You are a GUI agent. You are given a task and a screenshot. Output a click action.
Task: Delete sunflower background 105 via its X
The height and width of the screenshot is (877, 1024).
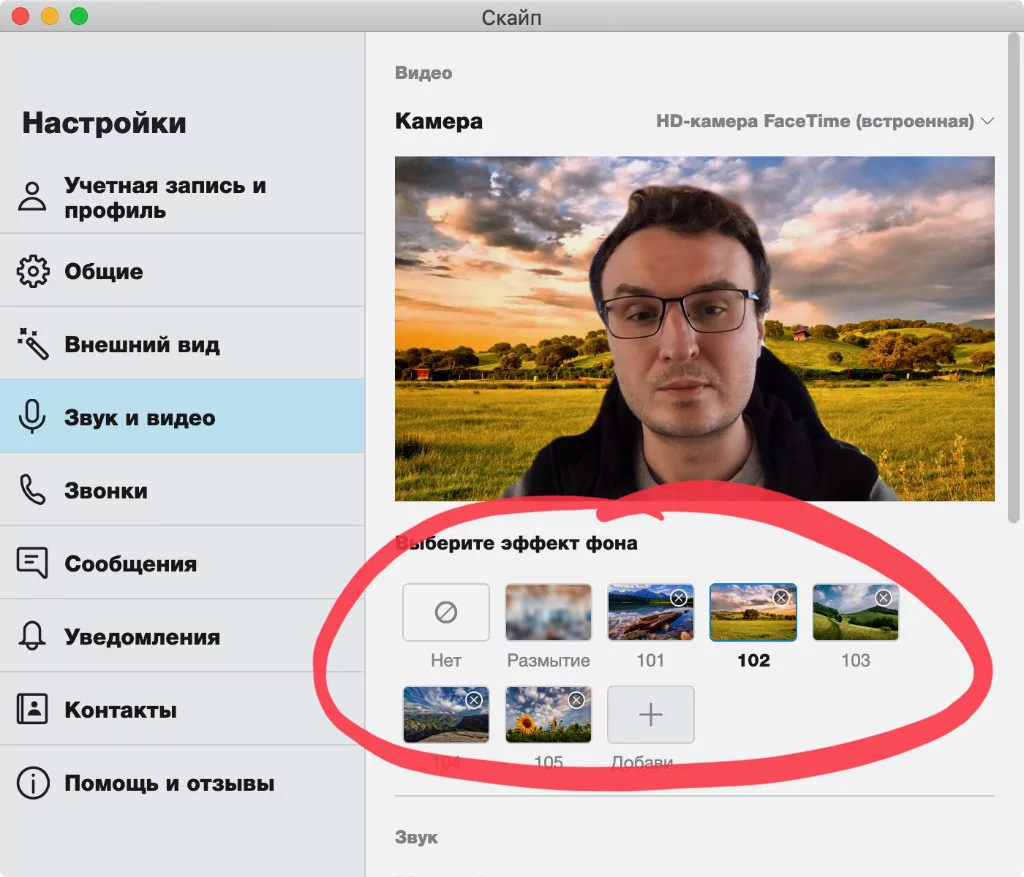click(x=576, y=700)
